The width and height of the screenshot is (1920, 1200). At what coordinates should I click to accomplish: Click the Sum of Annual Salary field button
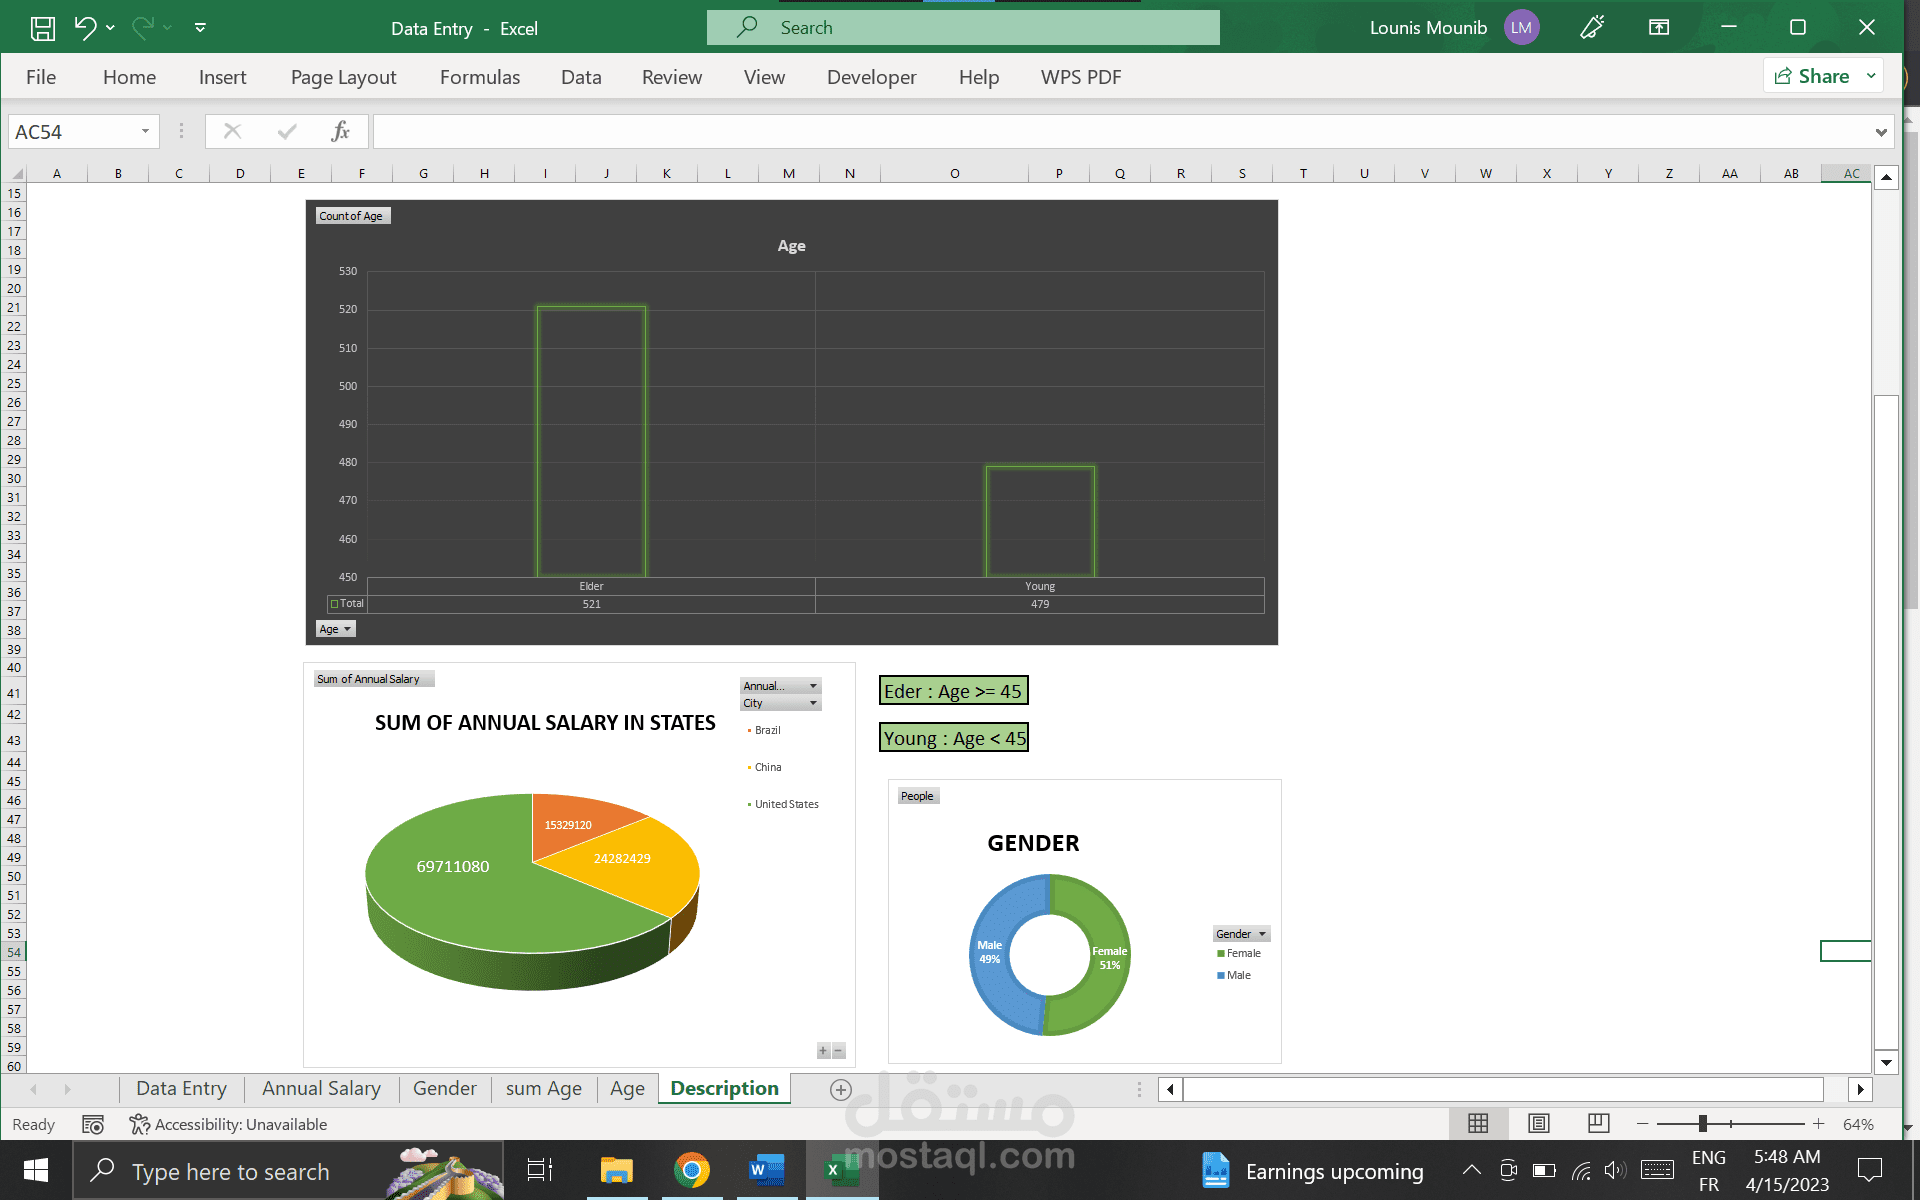[x=374, y=679]
